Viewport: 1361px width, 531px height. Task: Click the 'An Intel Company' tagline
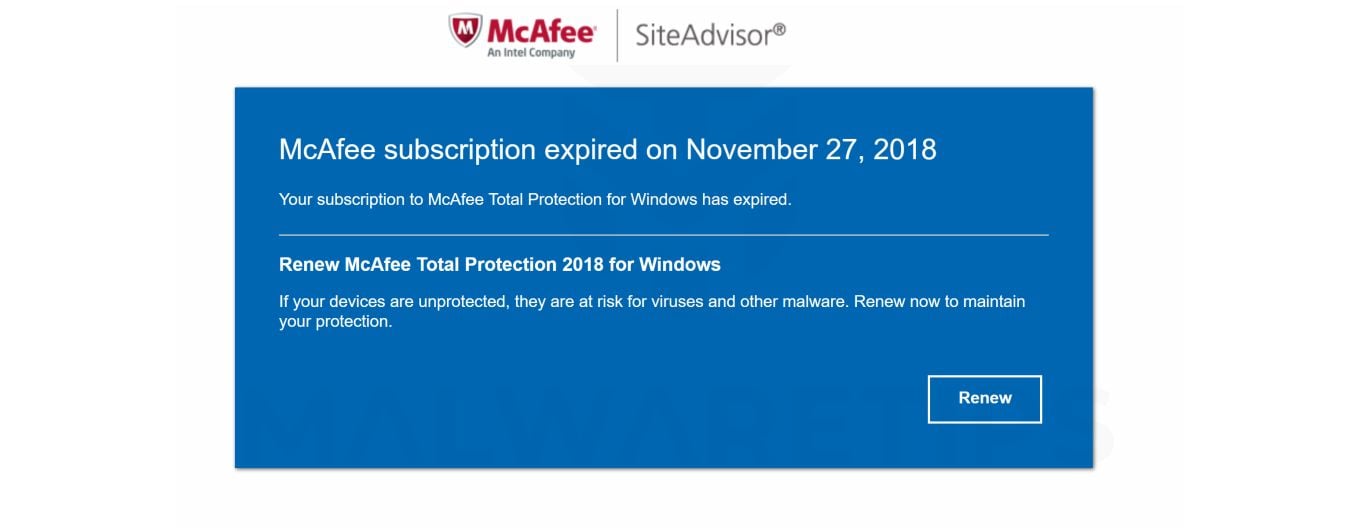(x=531, y=53)
